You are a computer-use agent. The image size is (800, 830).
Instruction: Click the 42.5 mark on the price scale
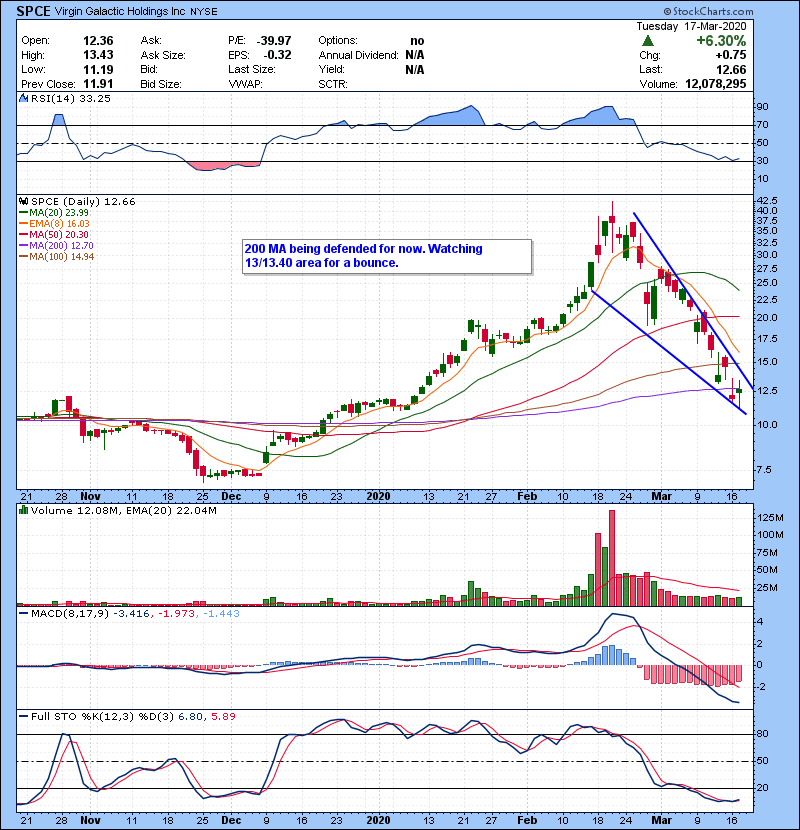[767, 201]
